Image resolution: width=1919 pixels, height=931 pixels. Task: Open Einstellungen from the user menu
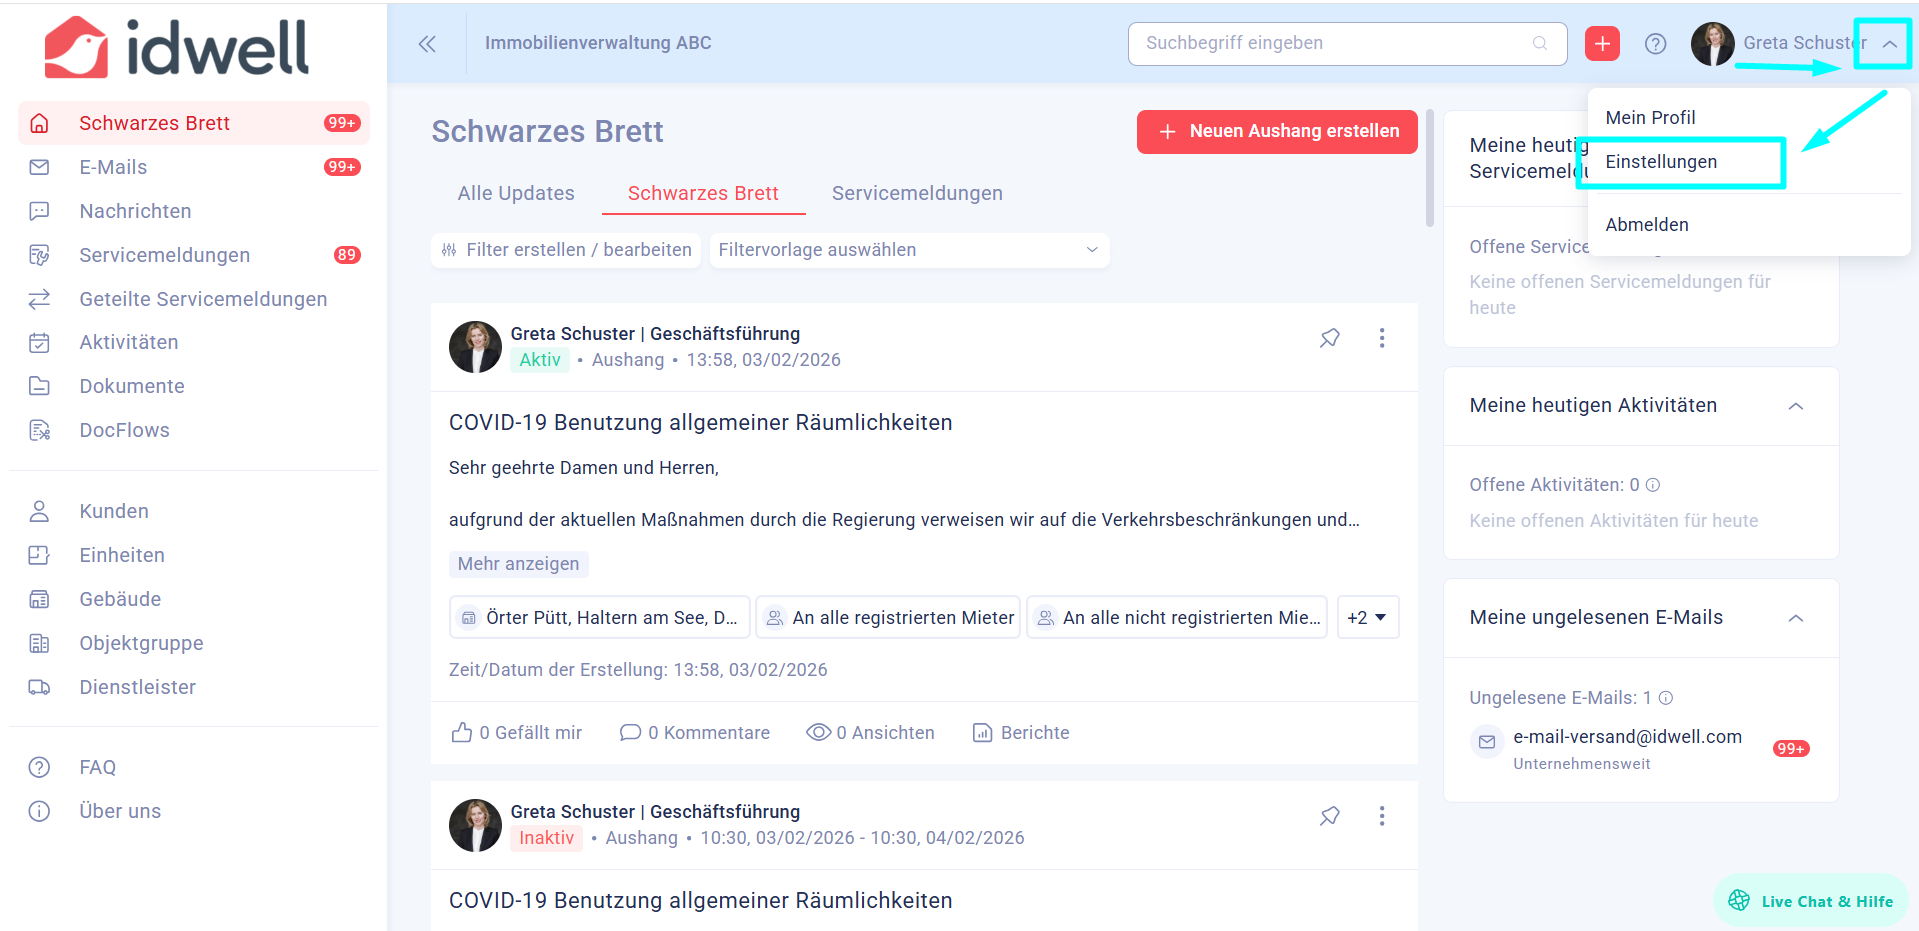(1661, 162)
